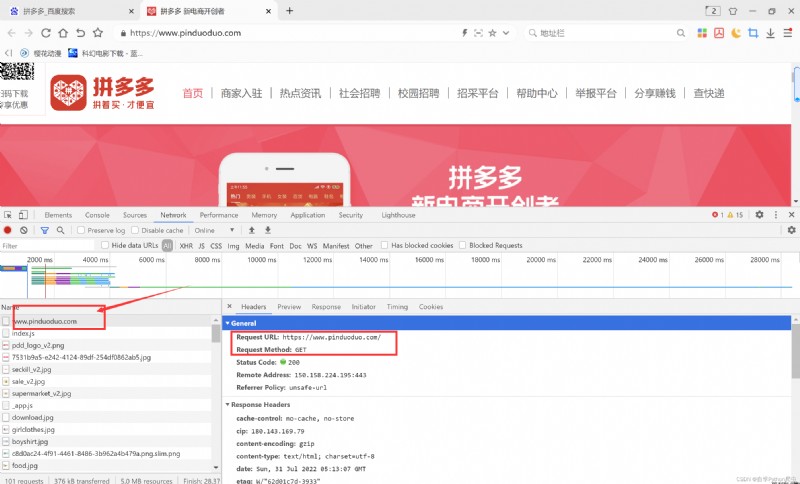The image size is (800, 484).
Task: Open DevTools settings gear
Action: point(759,215)
